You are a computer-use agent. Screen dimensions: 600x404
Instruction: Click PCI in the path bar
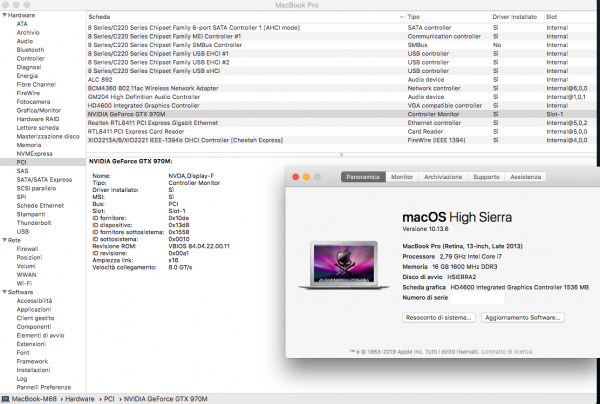109,399
